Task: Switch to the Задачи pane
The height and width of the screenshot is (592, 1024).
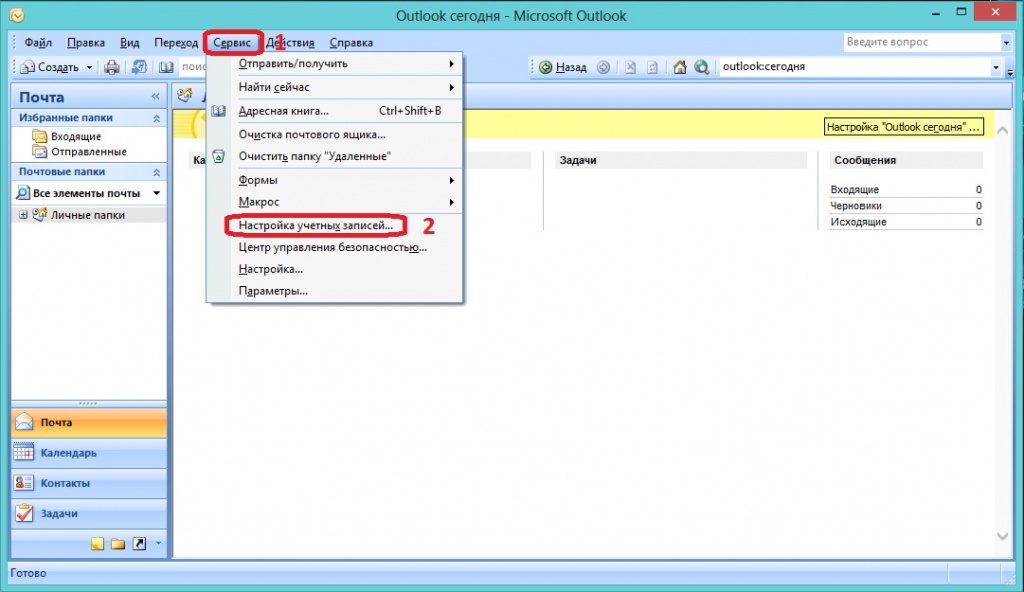Action: pos(89,514)
